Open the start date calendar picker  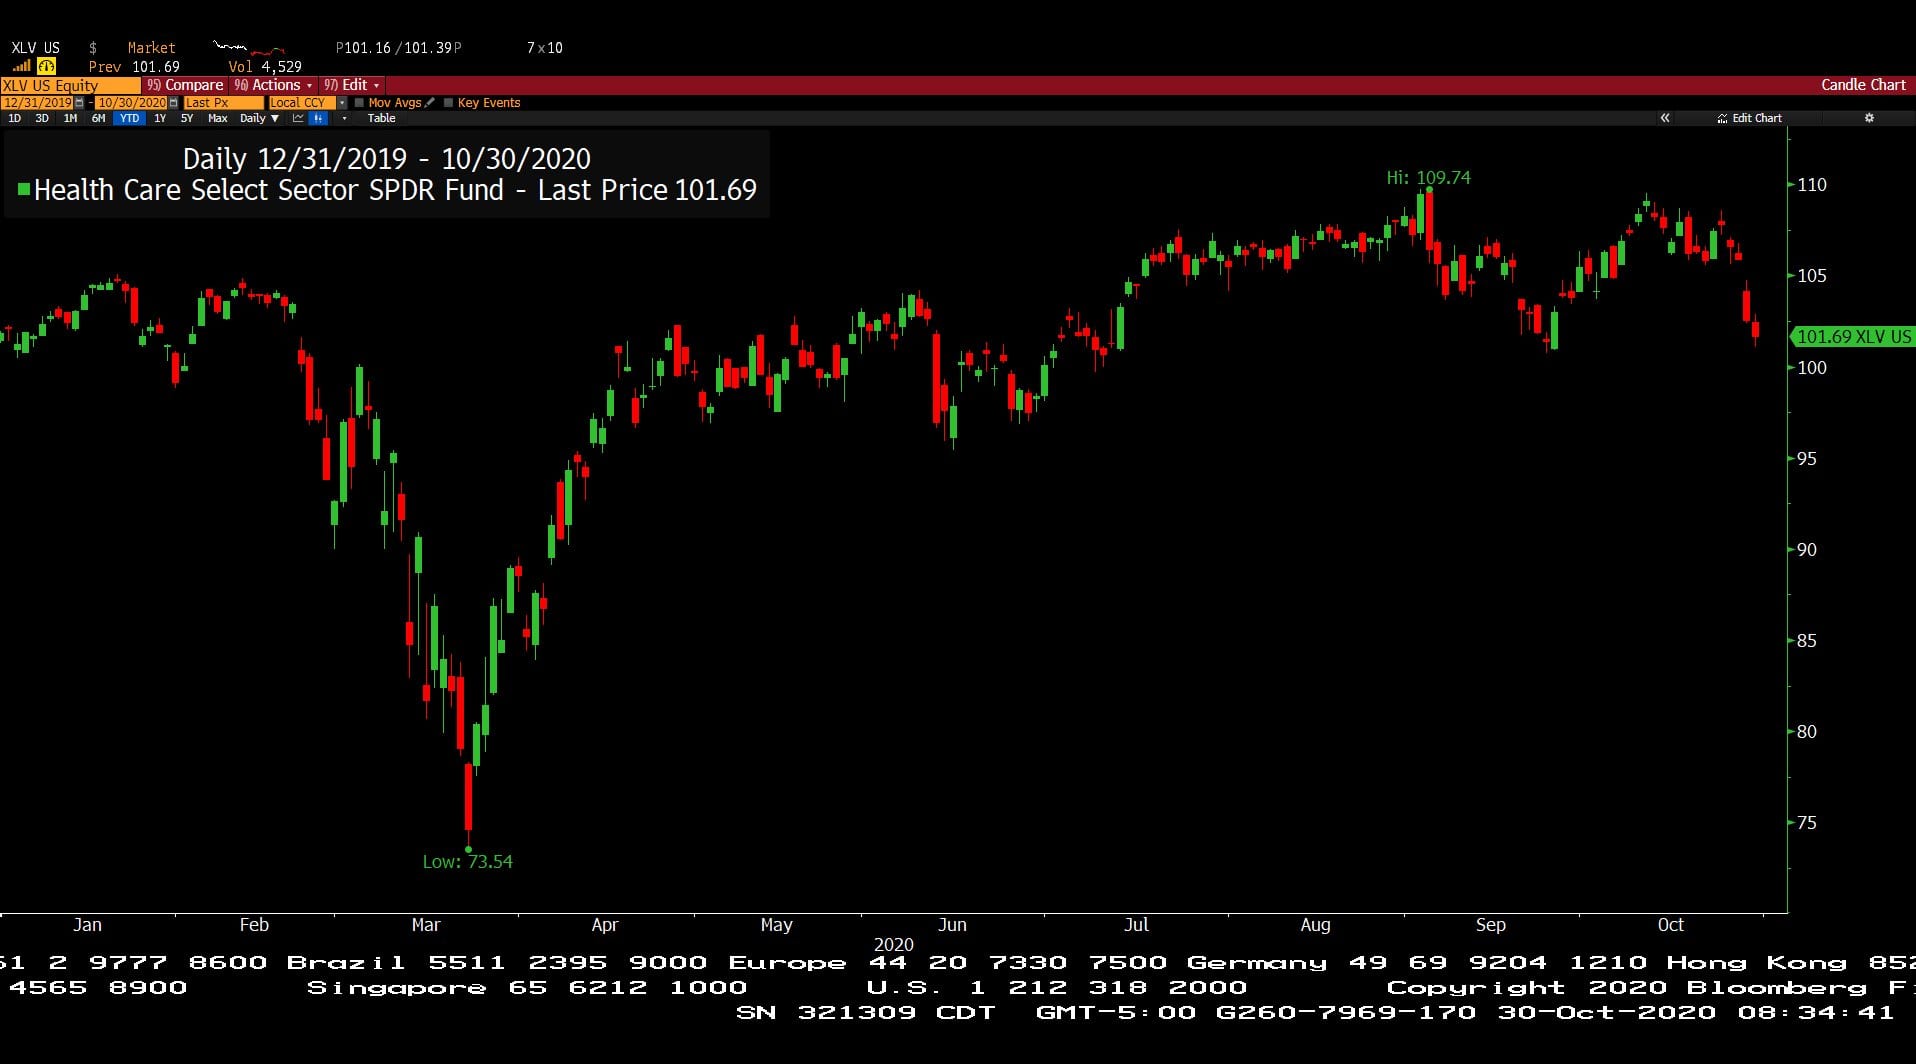(x=79, y=103)
